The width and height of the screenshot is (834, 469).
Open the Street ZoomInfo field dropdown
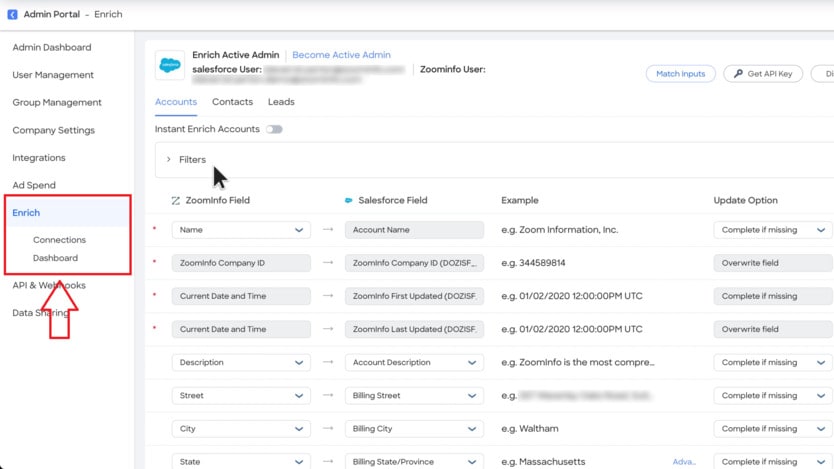241,396
